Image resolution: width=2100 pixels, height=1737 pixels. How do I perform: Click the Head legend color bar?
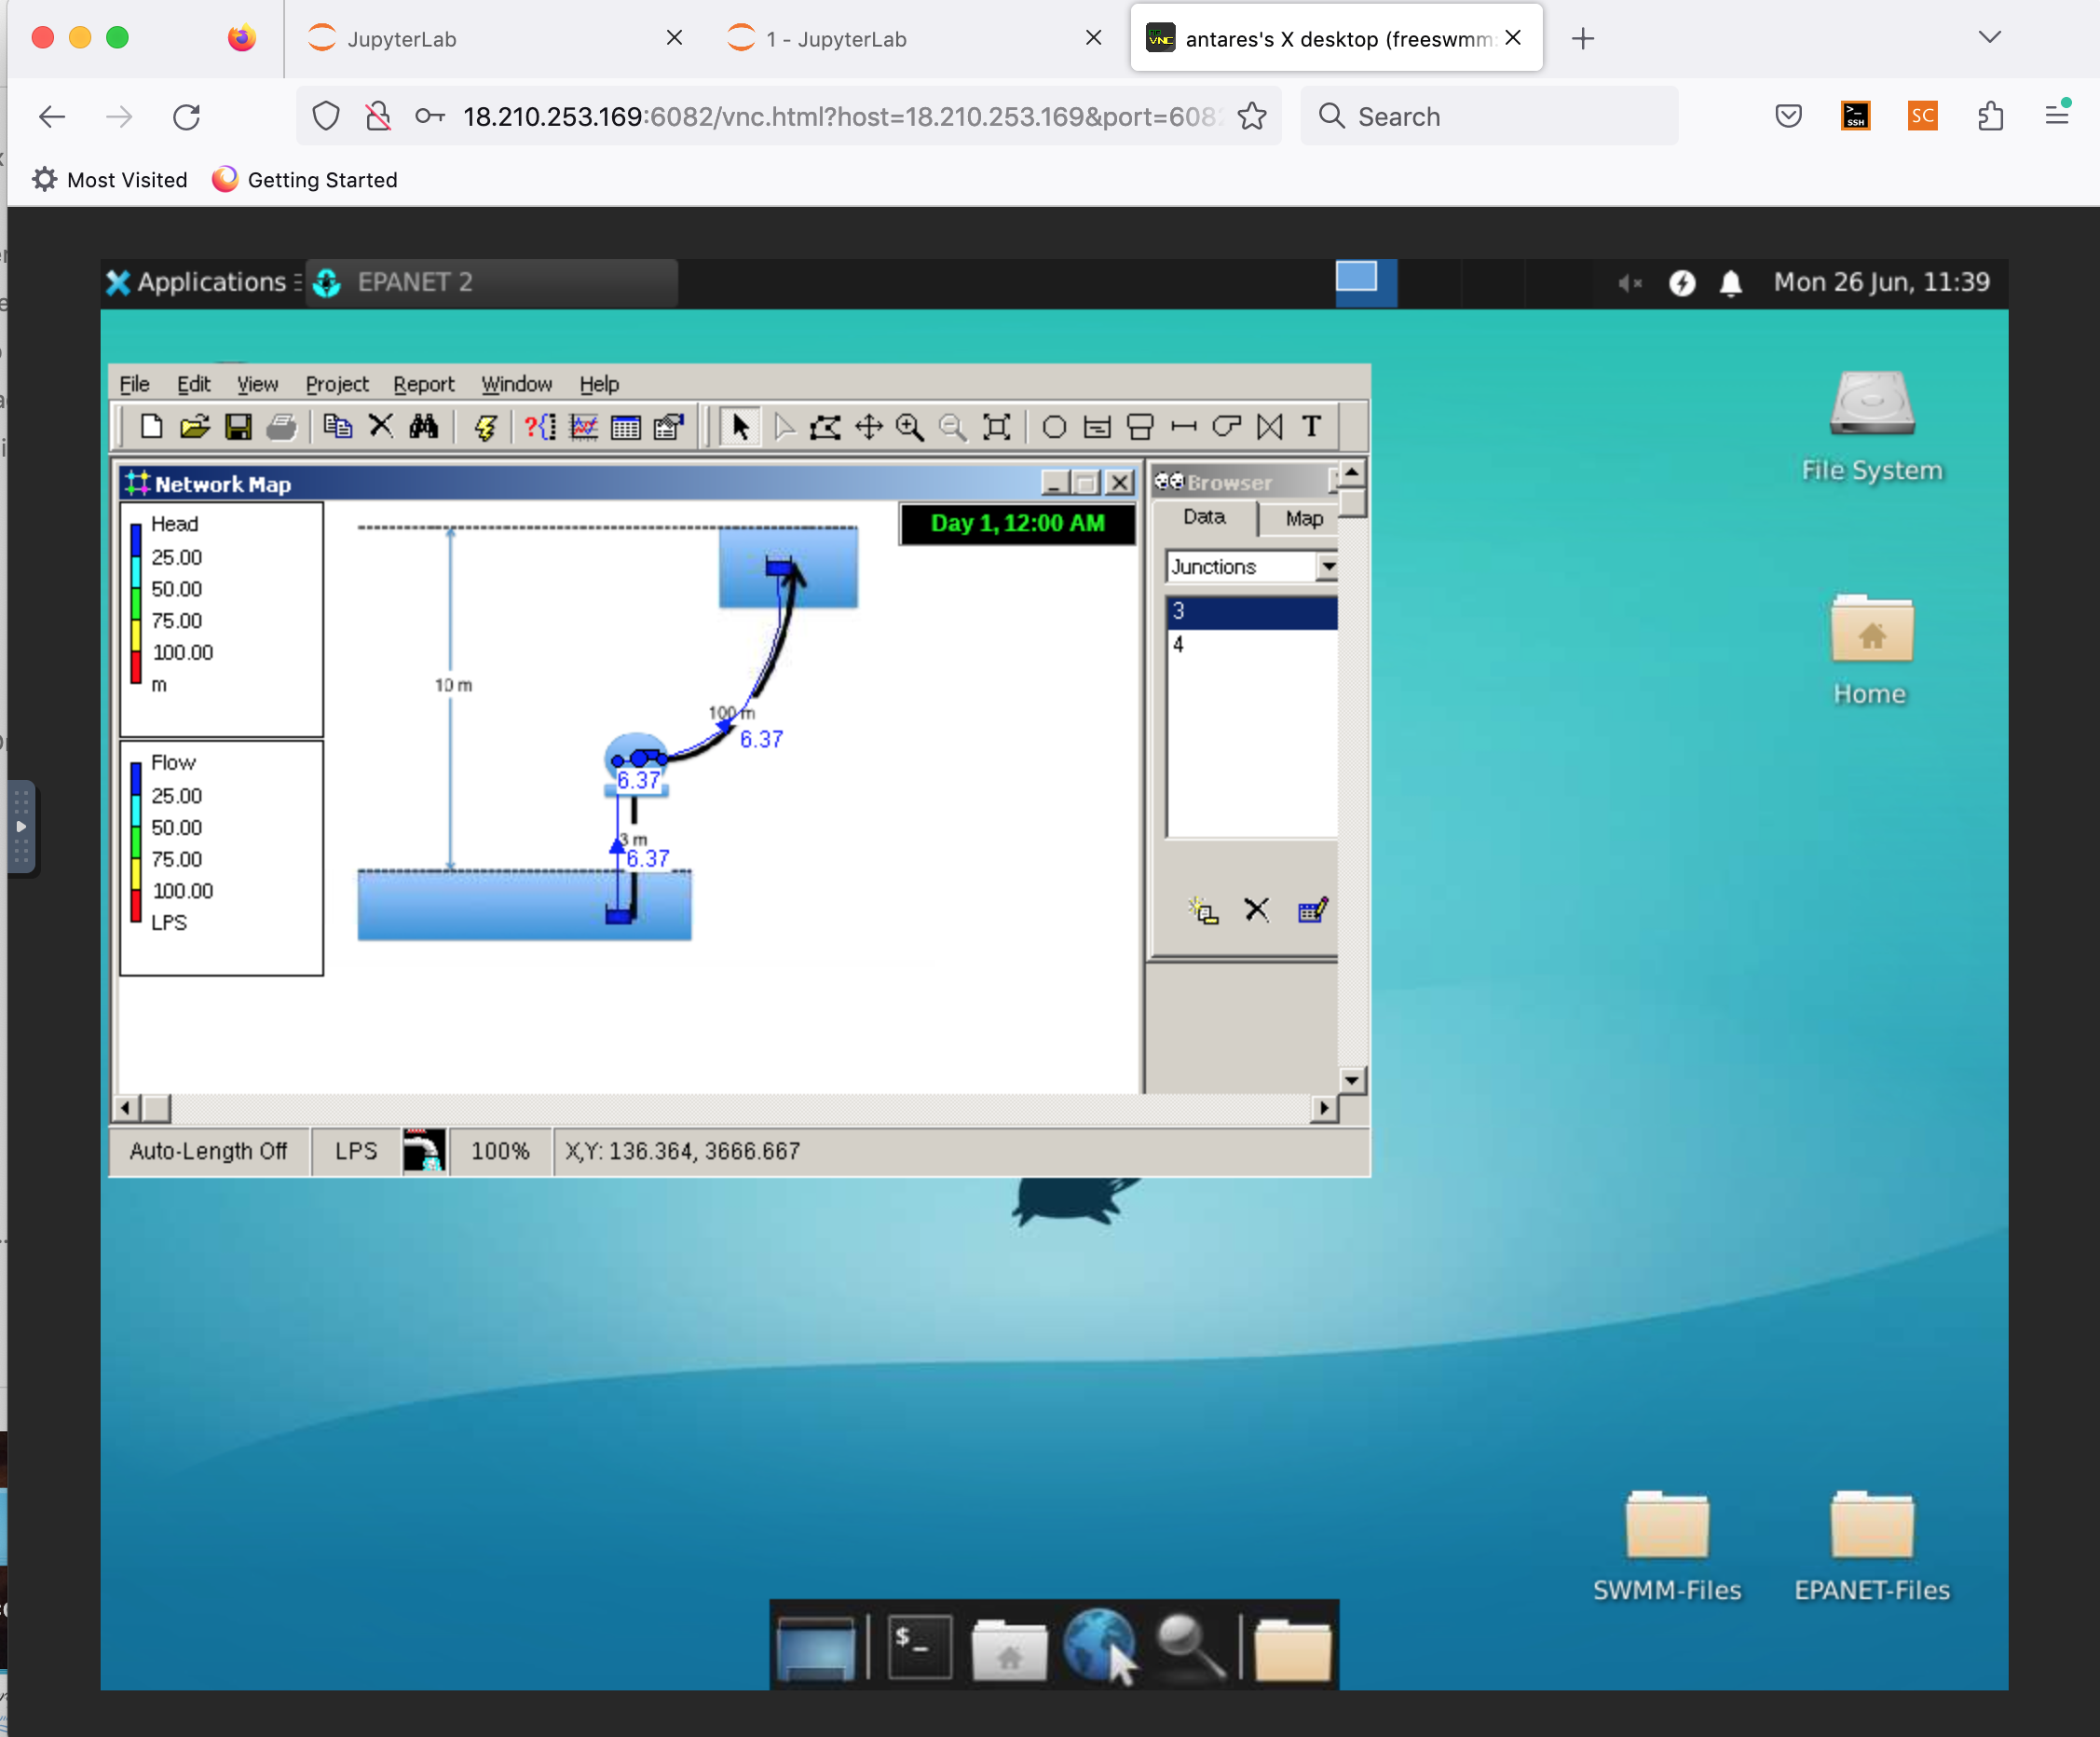click(136, 603)
